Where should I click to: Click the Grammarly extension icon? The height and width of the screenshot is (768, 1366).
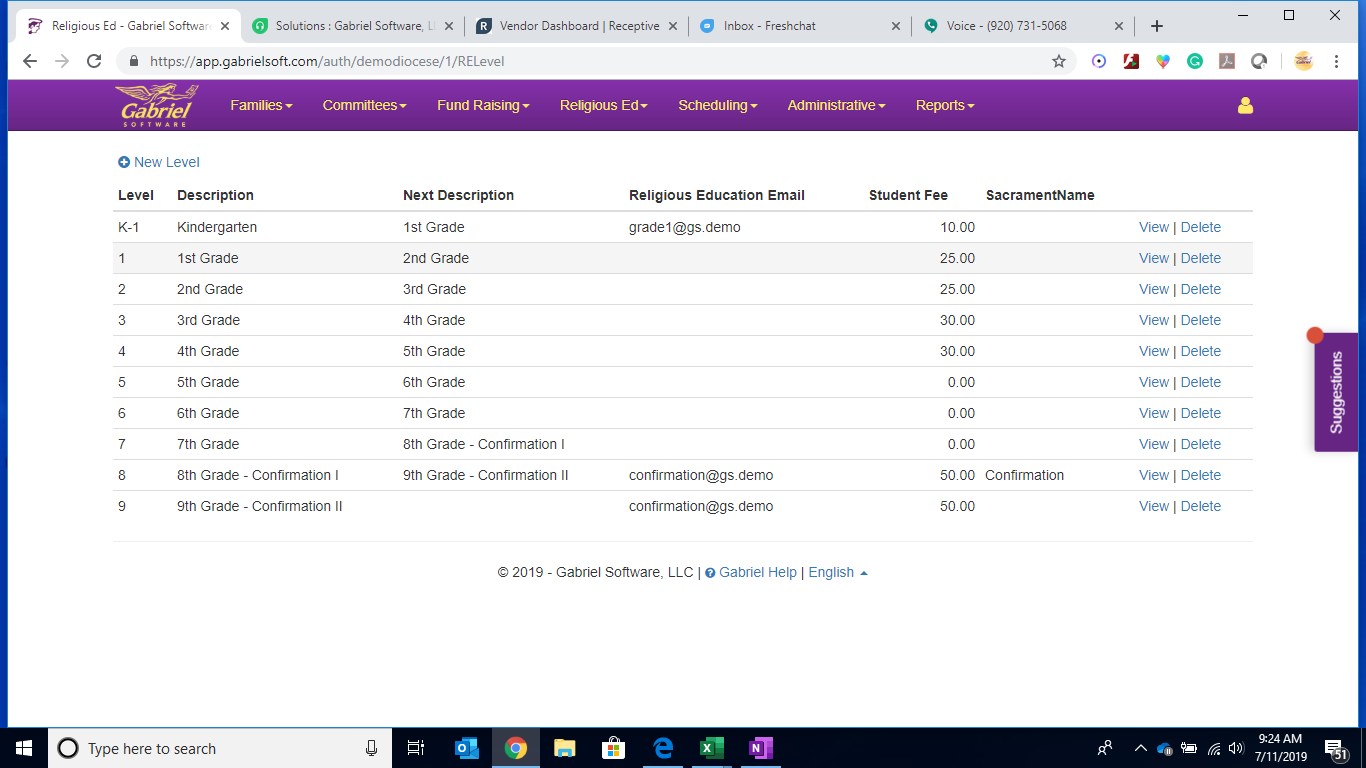pyautogui.click(x=1195, y=61)
